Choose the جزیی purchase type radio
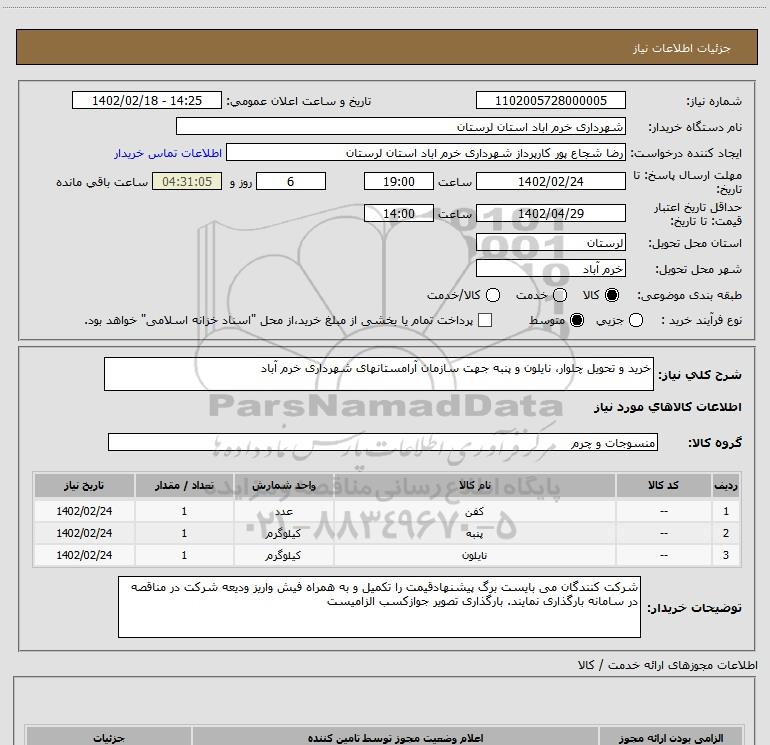Viewport: 770px width, 745px height. (636, 320)
